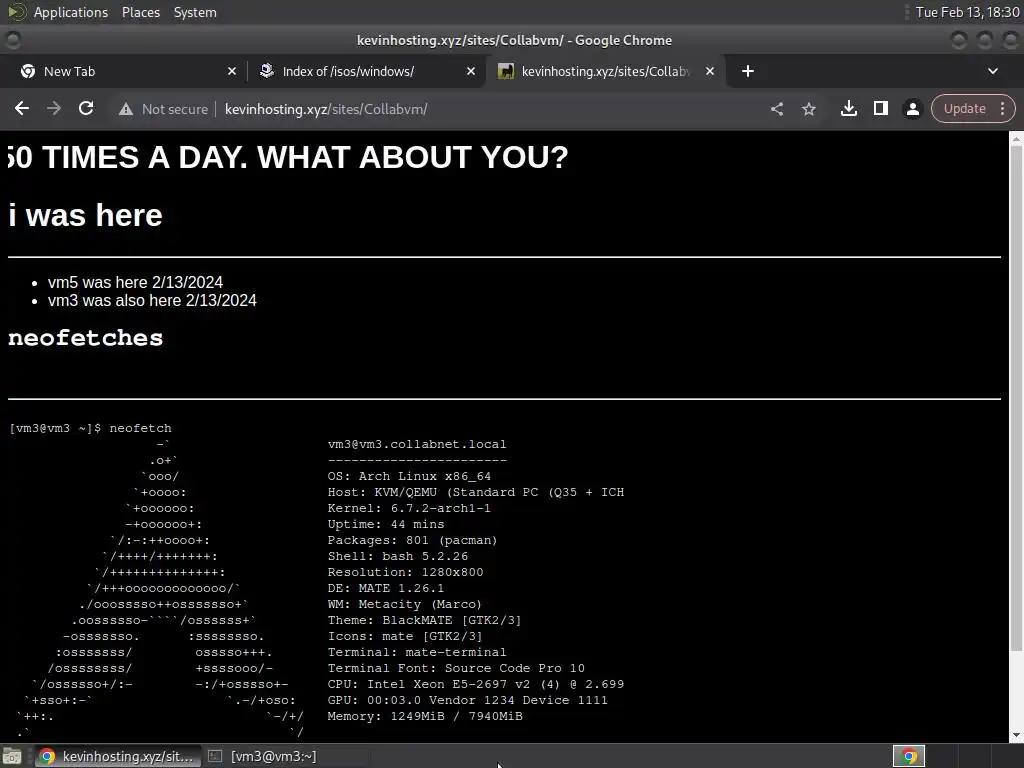Select the kevinhosting.xyz/sites/Collabvm tab

point(604,71)
